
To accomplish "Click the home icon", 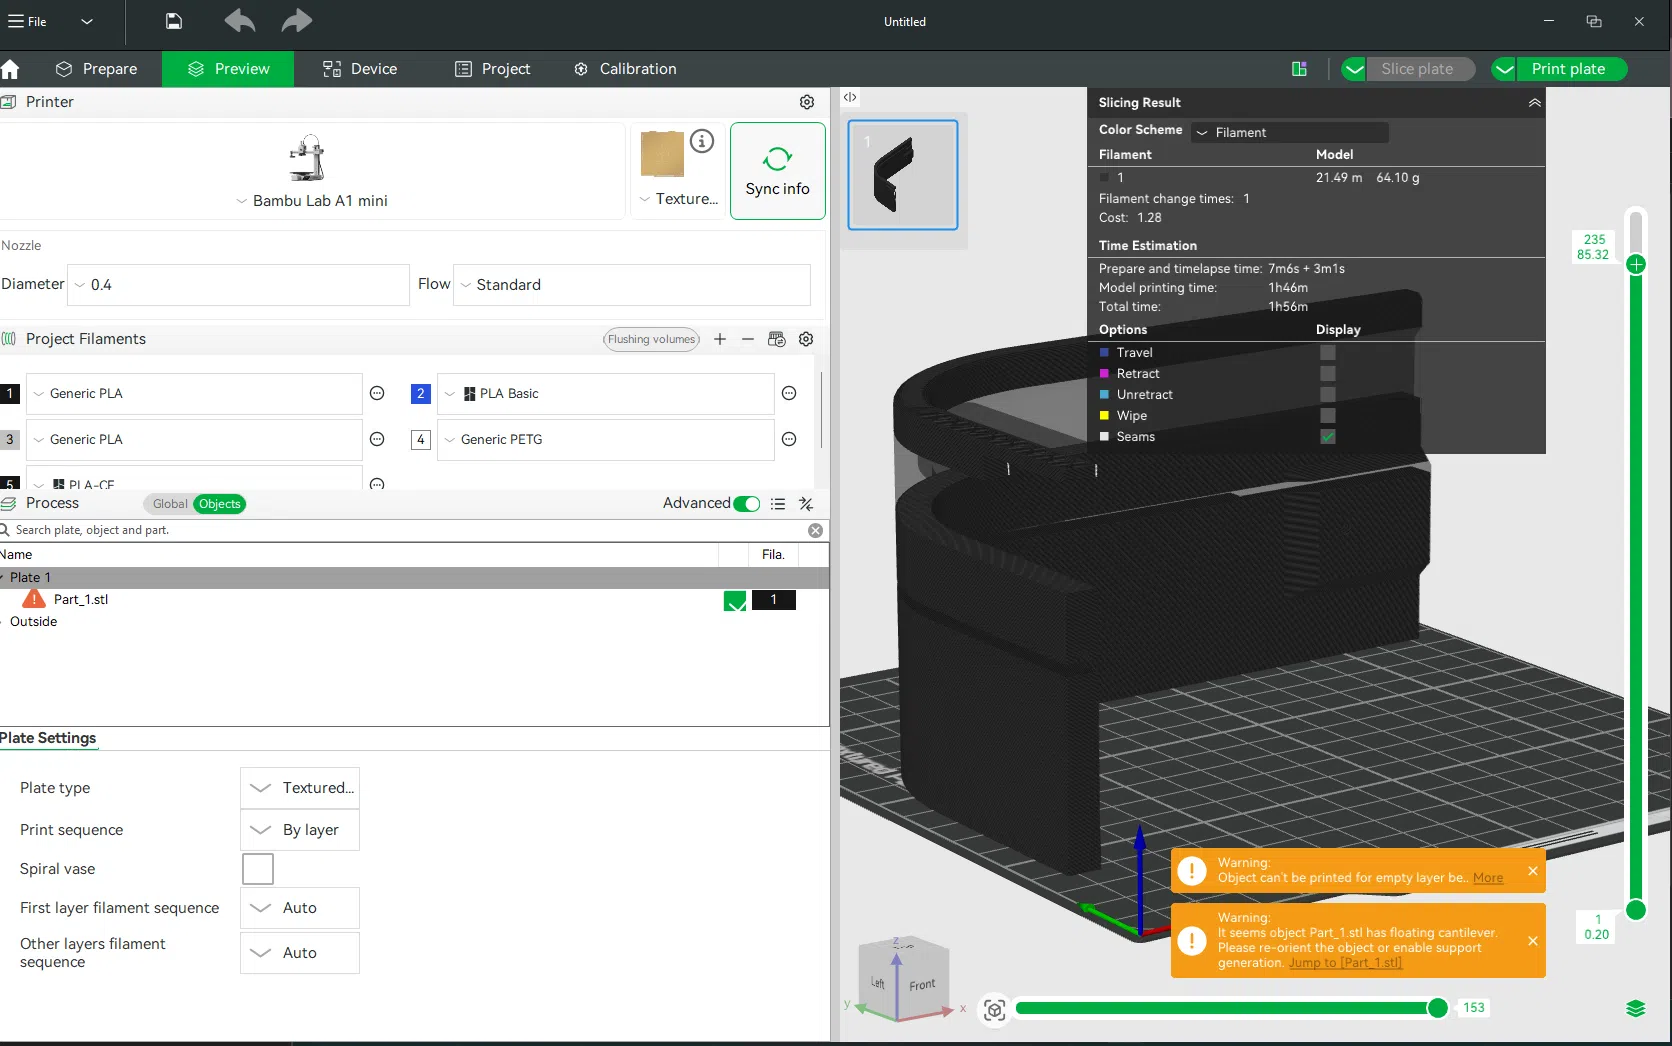I will coord(11,69).
